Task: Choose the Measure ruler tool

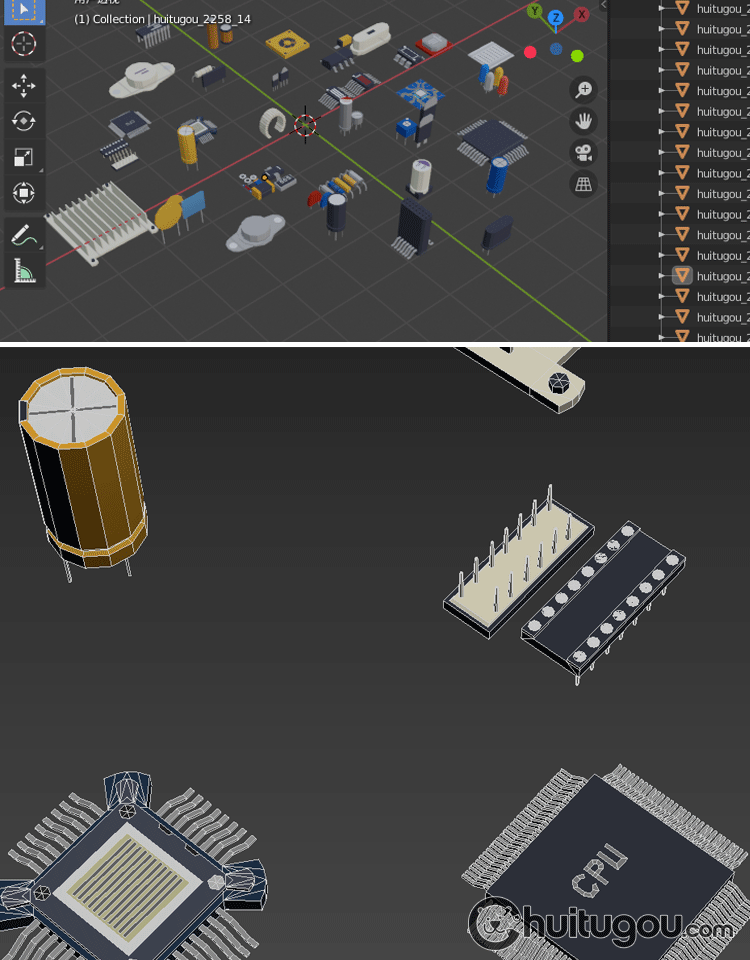Action: coord(23,271)
